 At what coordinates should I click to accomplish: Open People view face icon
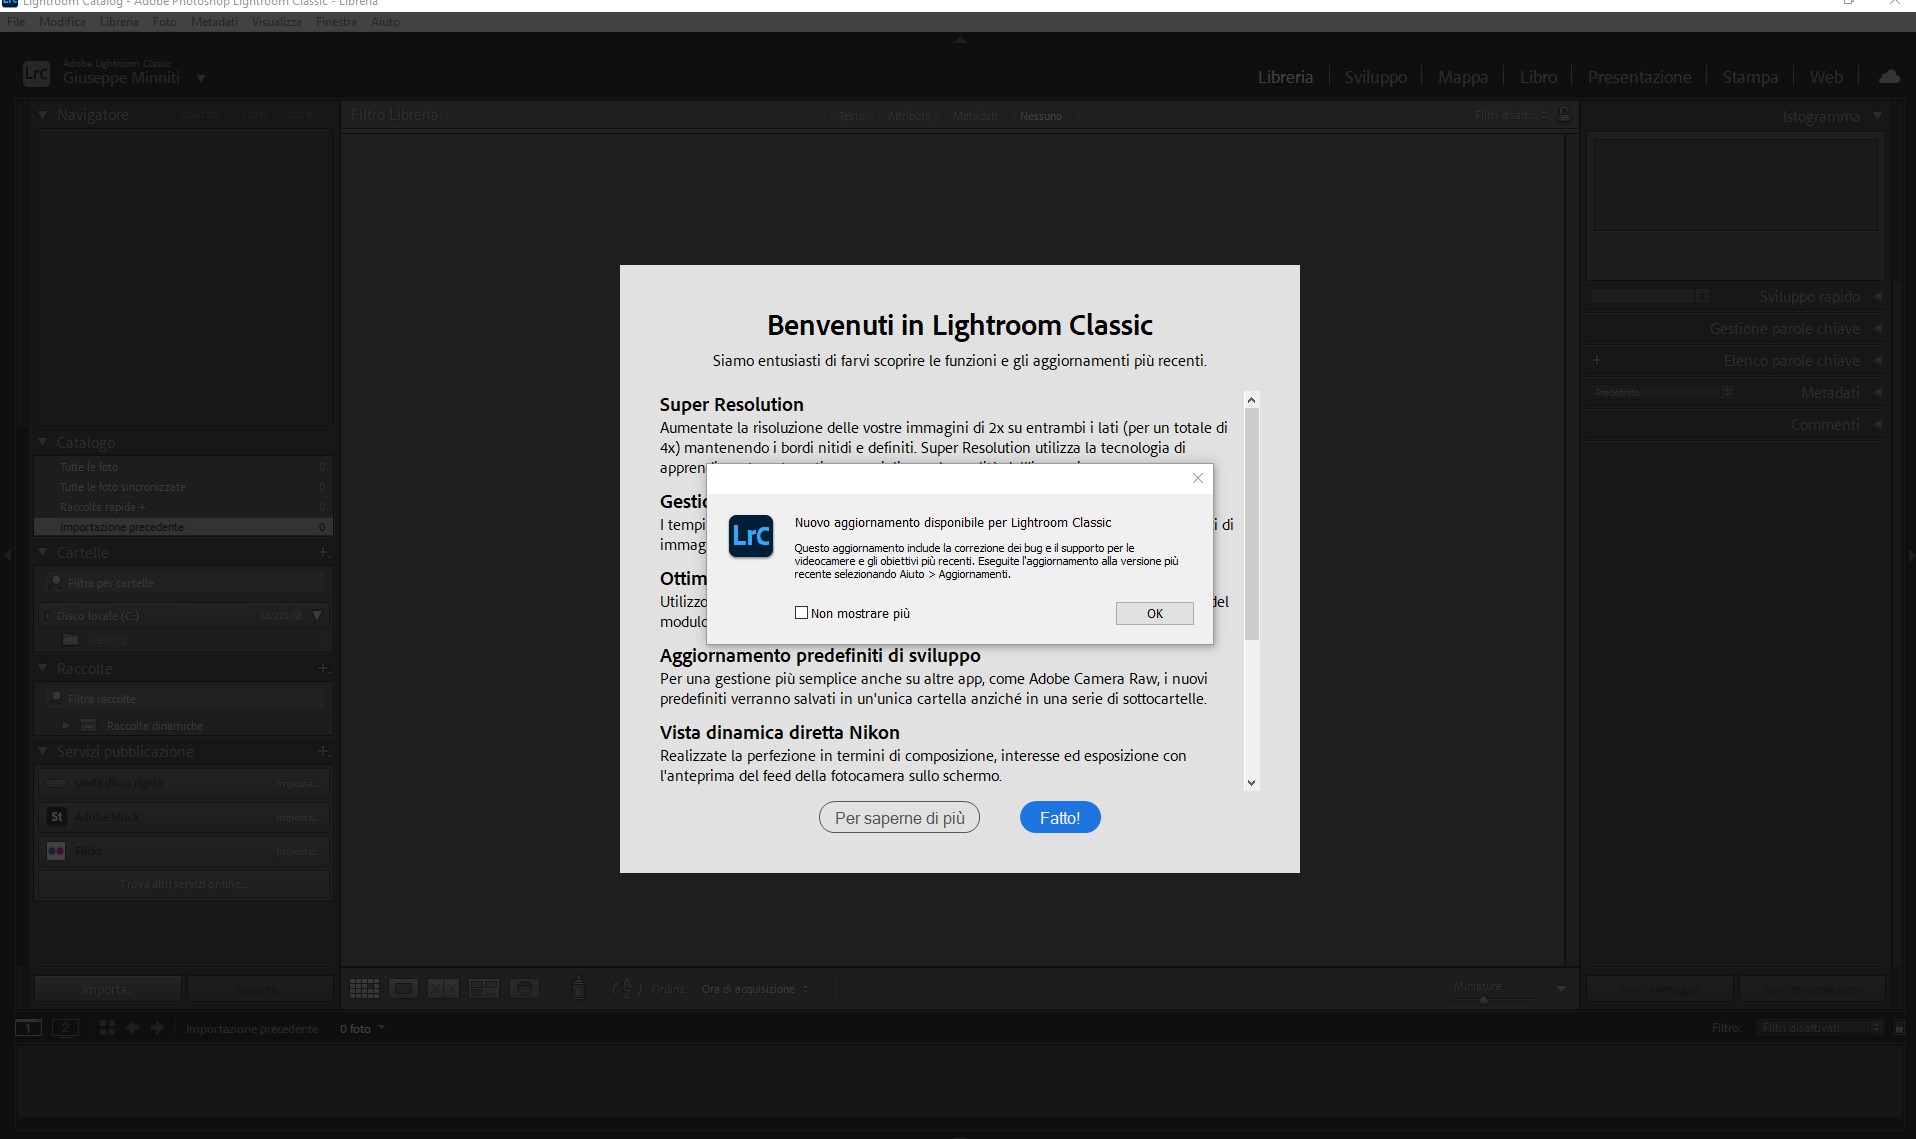pyautogui.click(x=524, y=989)
